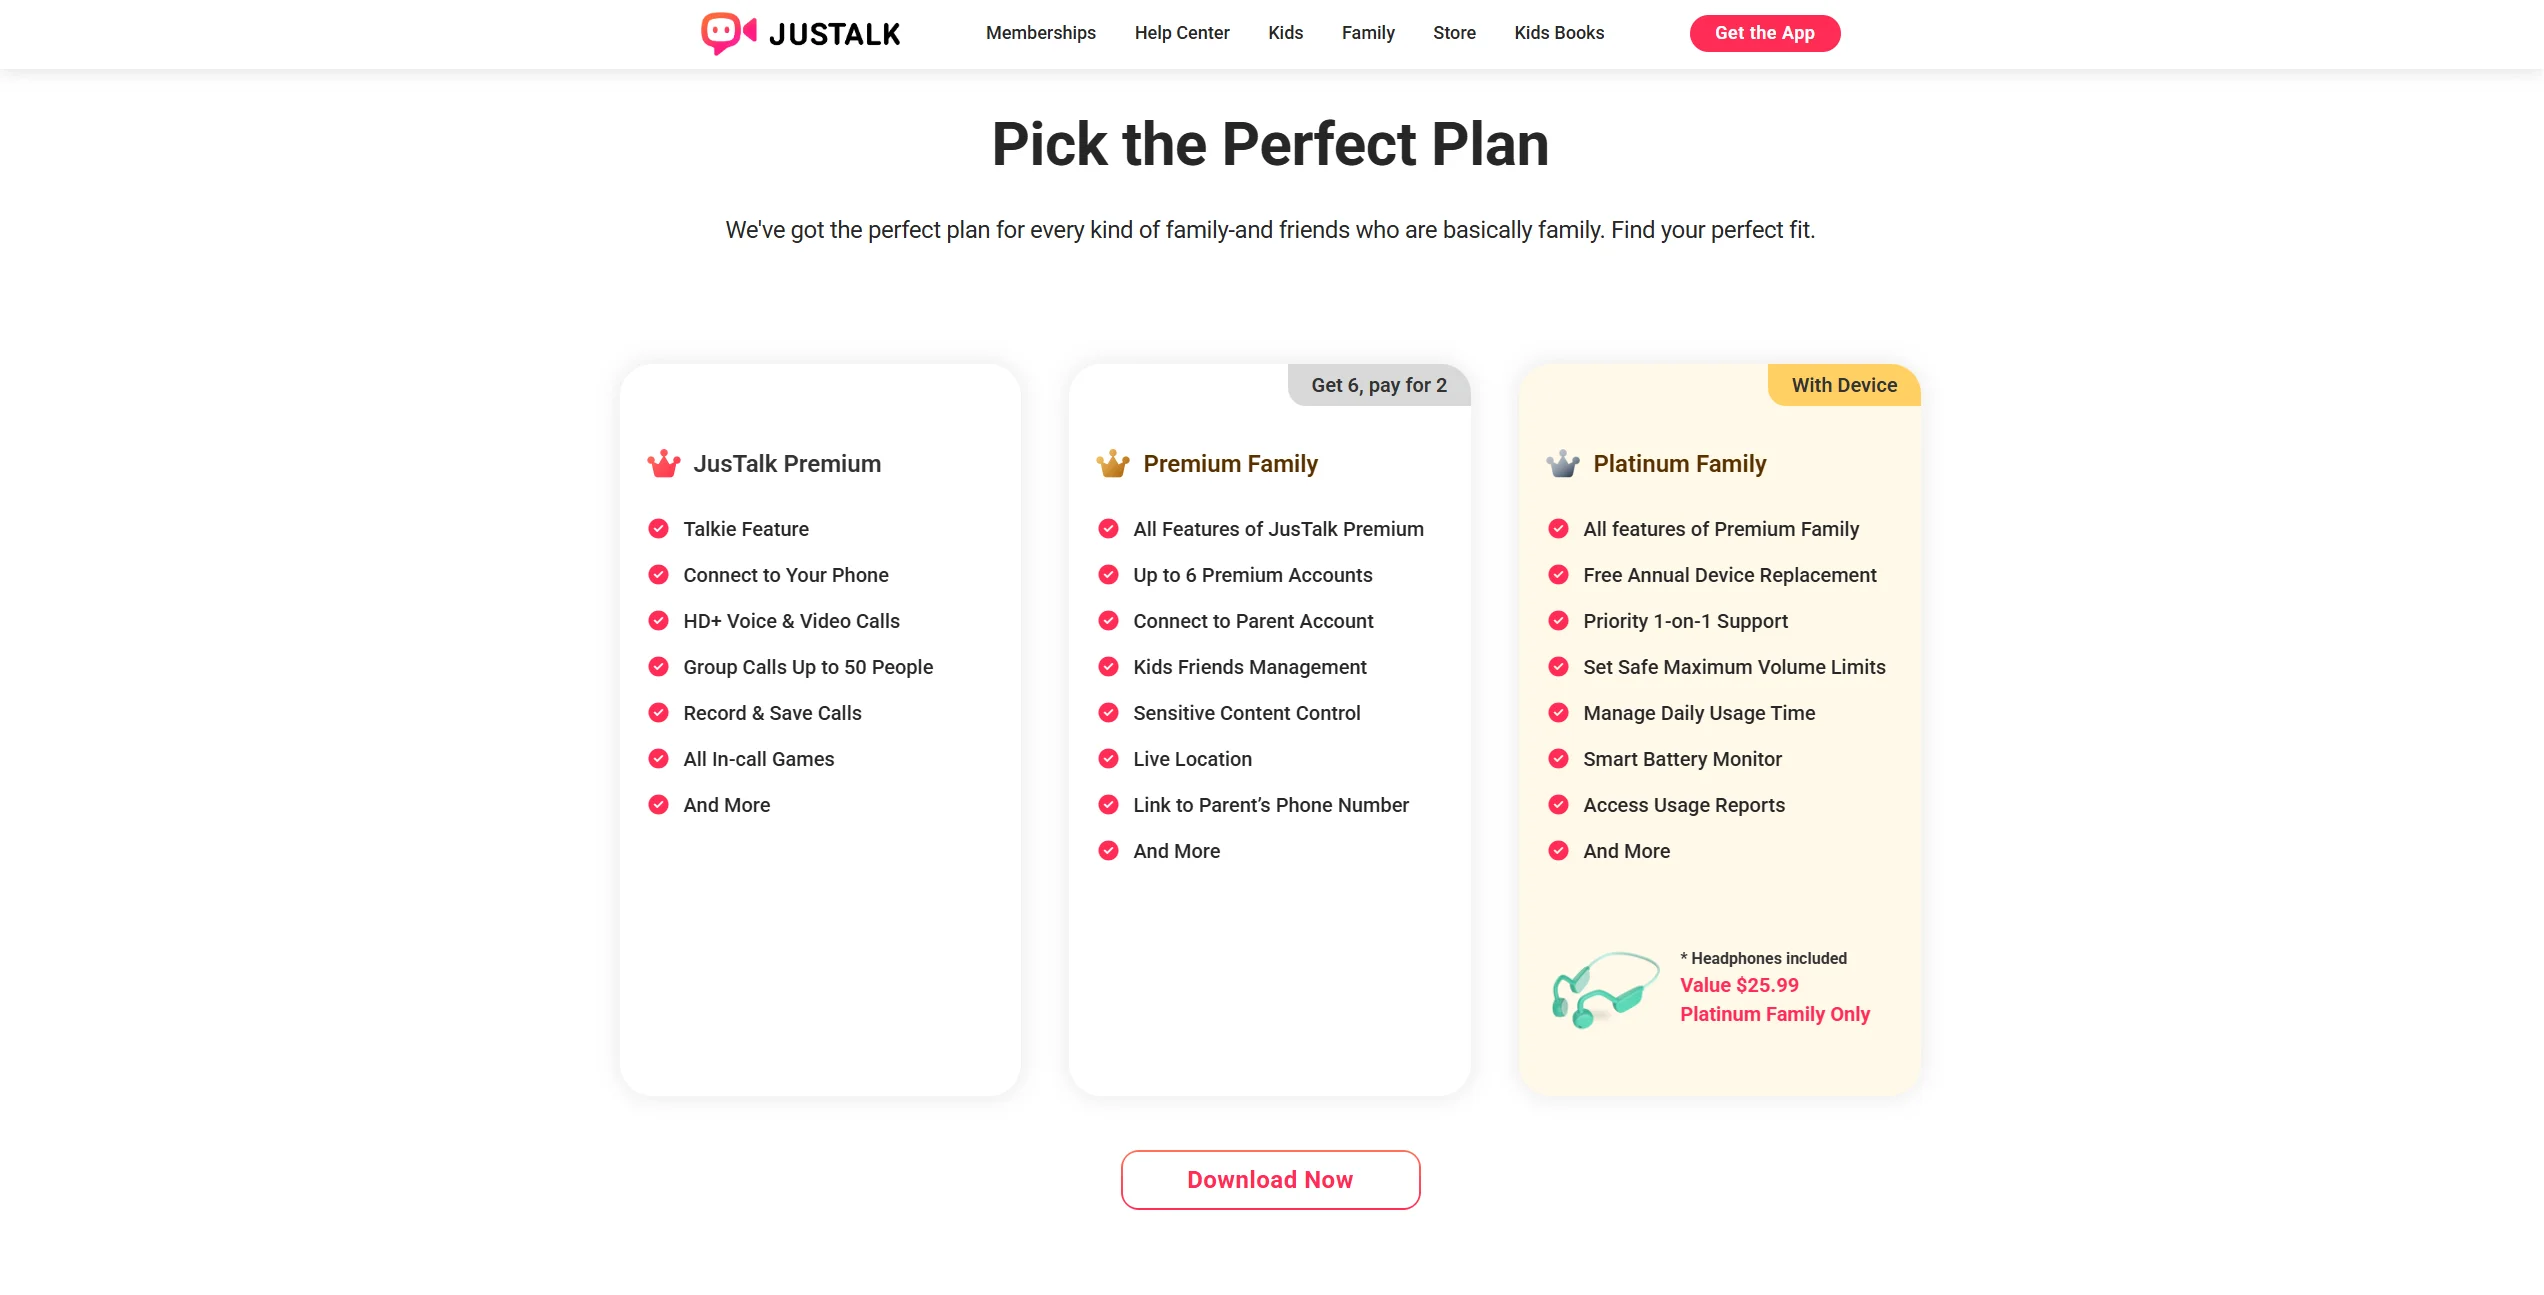Image resolution: width=2544 pixels, height=1295 pixels.
Task: Select the red crown icon on JusTalk Premium
Action: (661, 462)
